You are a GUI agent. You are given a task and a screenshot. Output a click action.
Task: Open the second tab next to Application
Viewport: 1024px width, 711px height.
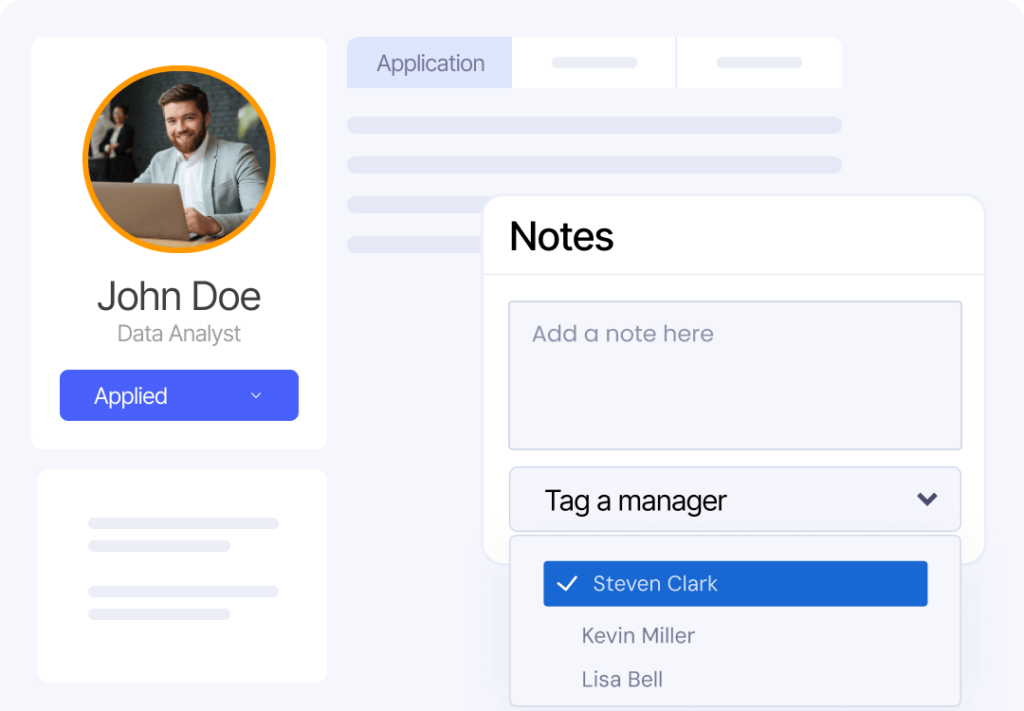(594, 63)
